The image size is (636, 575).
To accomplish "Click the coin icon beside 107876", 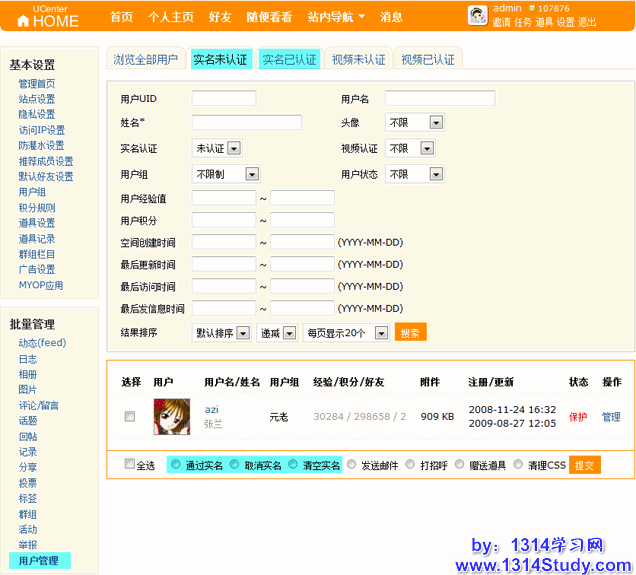I will click(x=532, y=8).
